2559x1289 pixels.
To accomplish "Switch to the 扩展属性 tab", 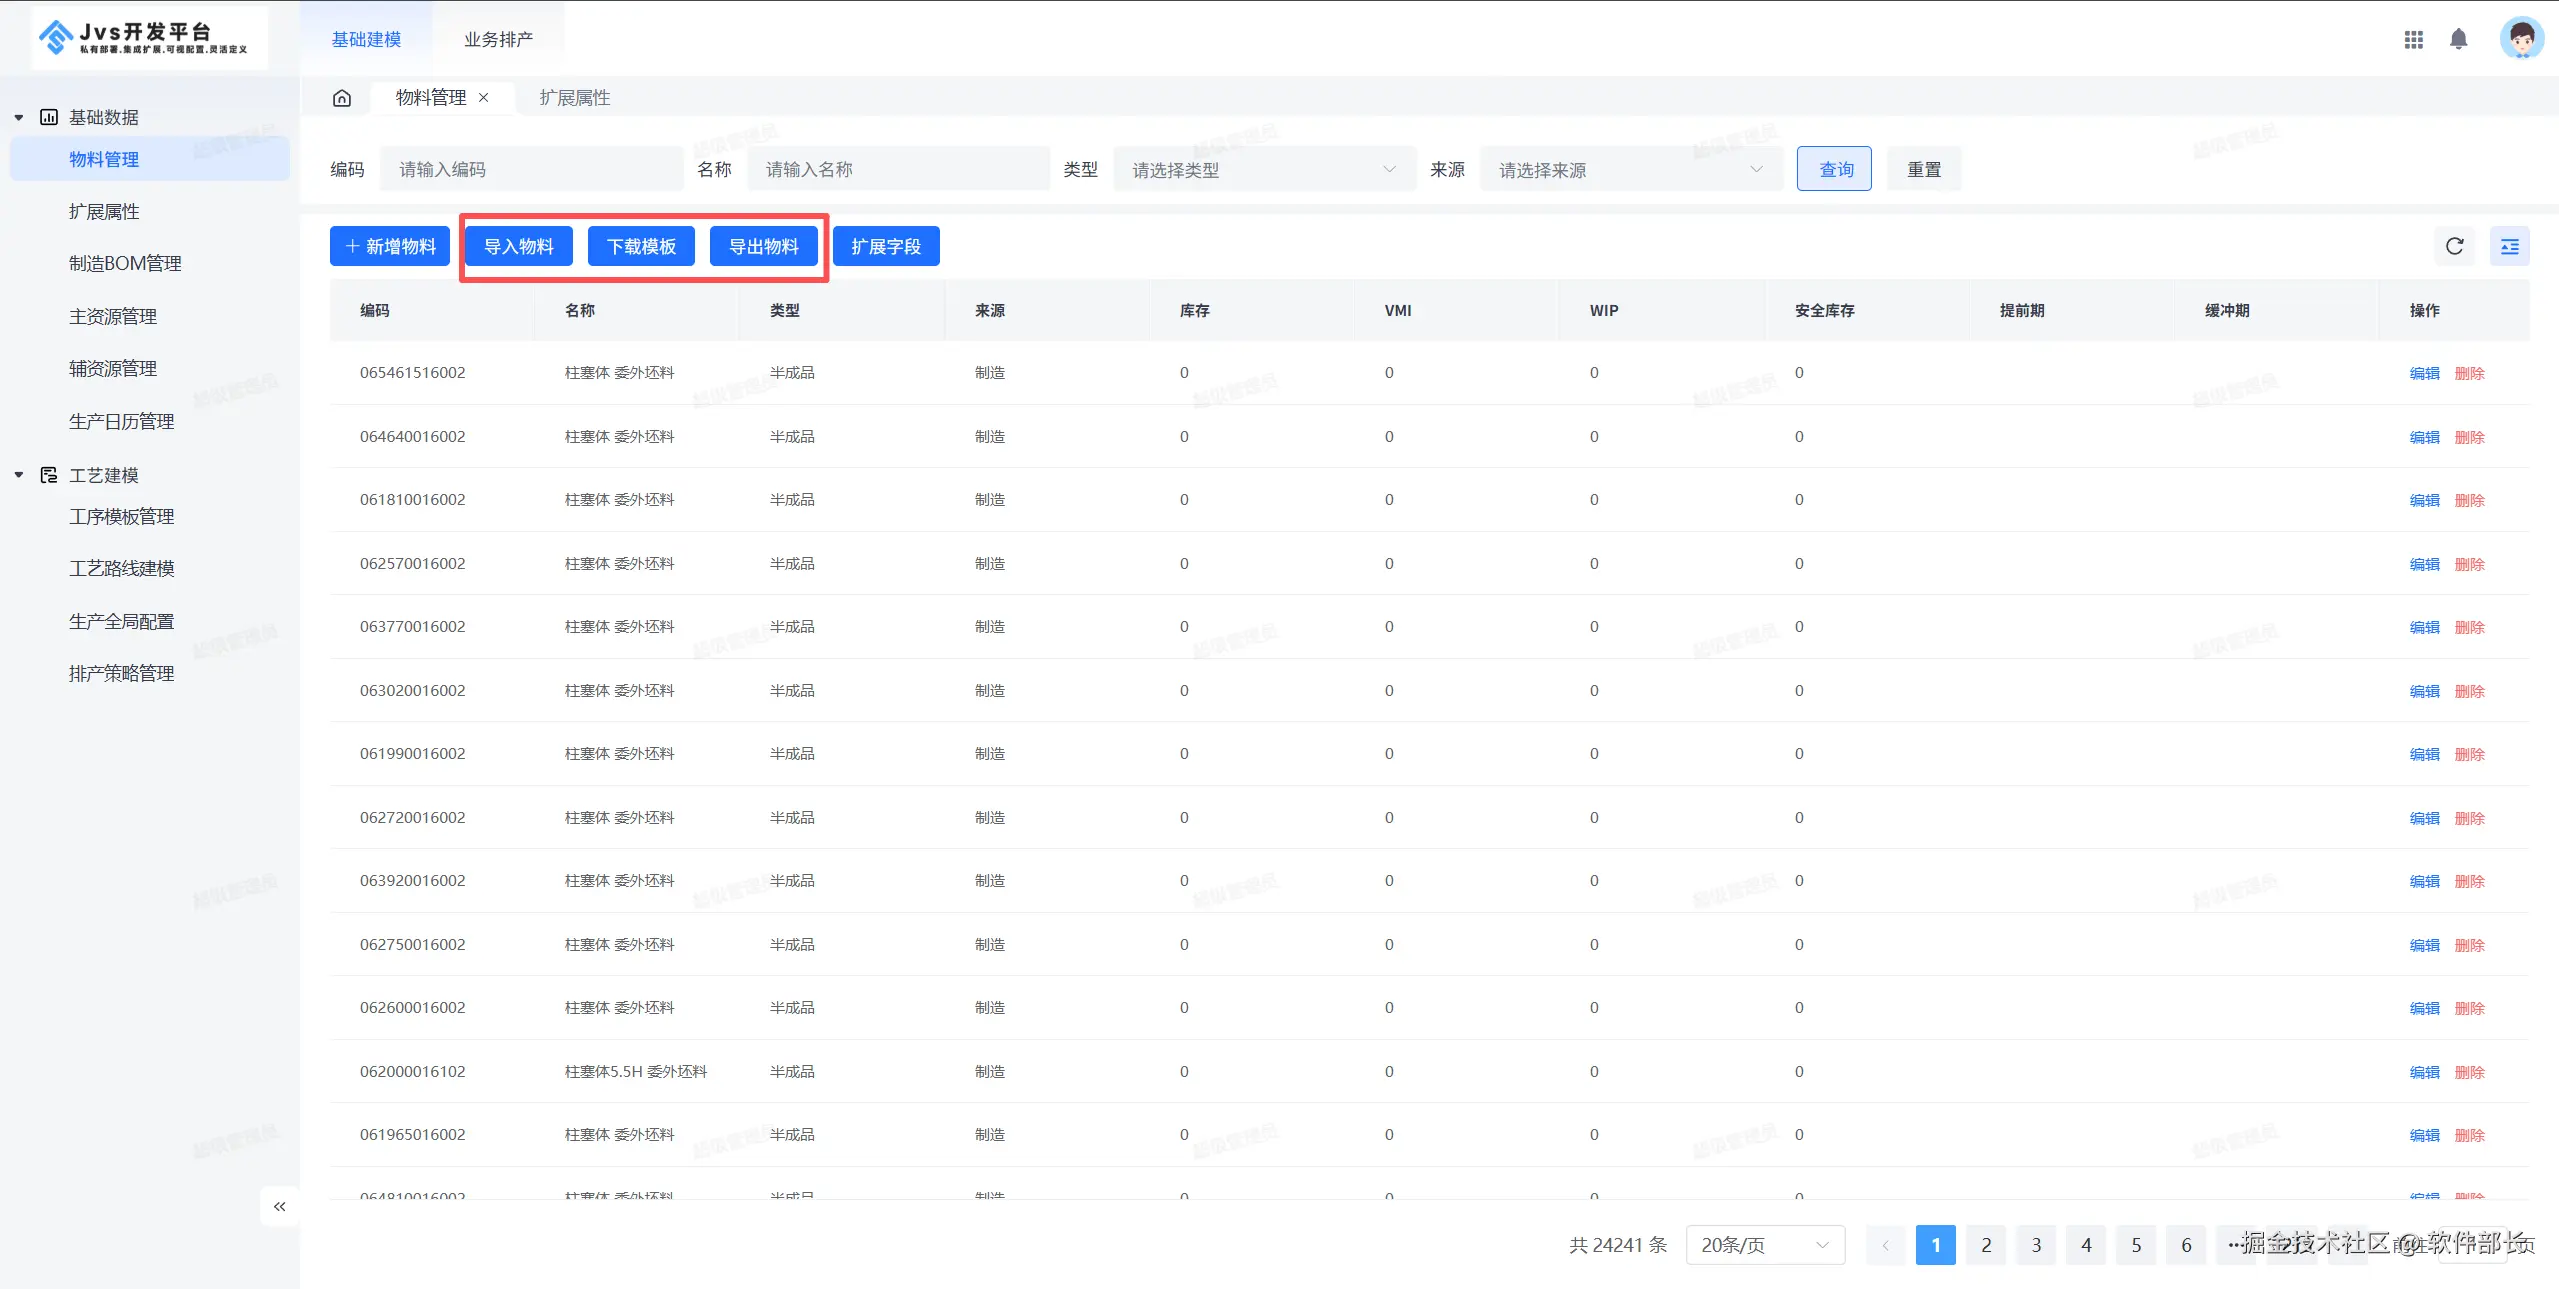I will click(574, 98).
